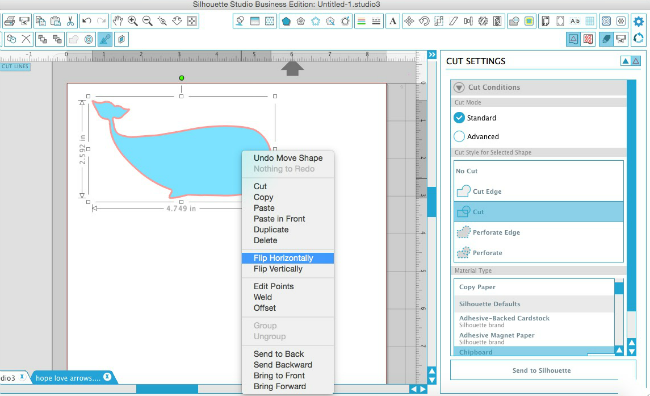Click outlined triangle in Cut Settings header
The image size is (650, 396).
tap(635, 61)
